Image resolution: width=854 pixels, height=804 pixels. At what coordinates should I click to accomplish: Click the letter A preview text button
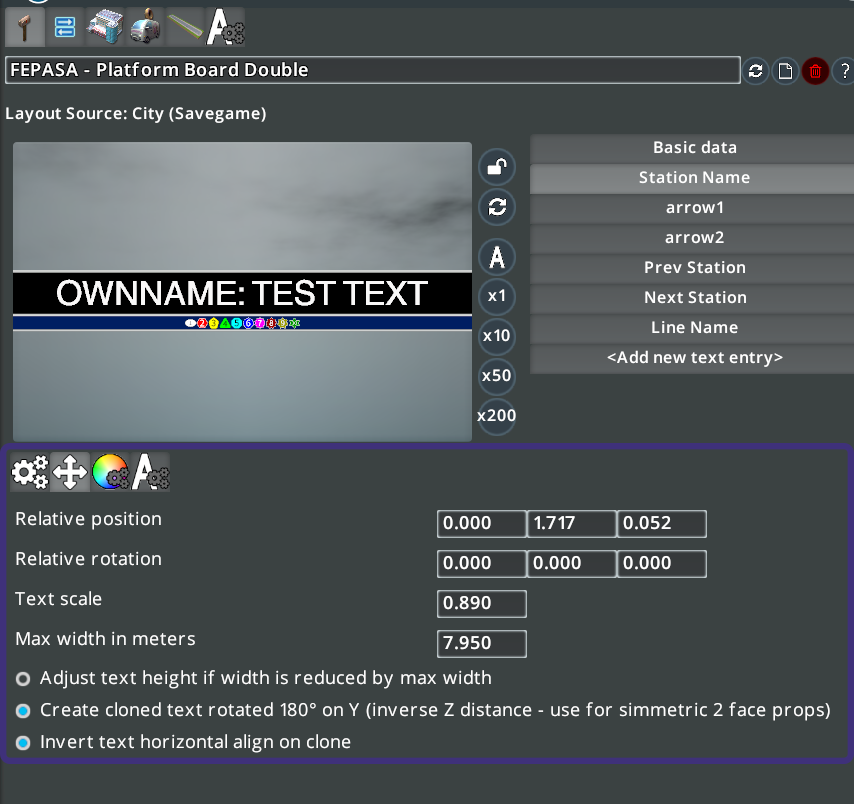pos(497,257)
